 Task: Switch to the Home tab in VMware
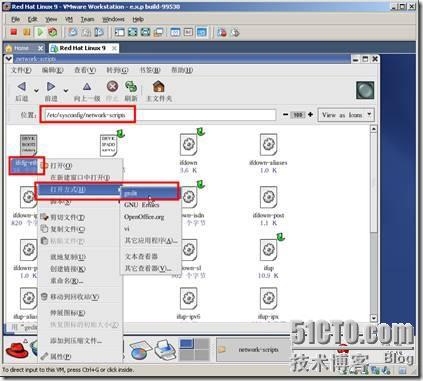(x=24, y=48)
